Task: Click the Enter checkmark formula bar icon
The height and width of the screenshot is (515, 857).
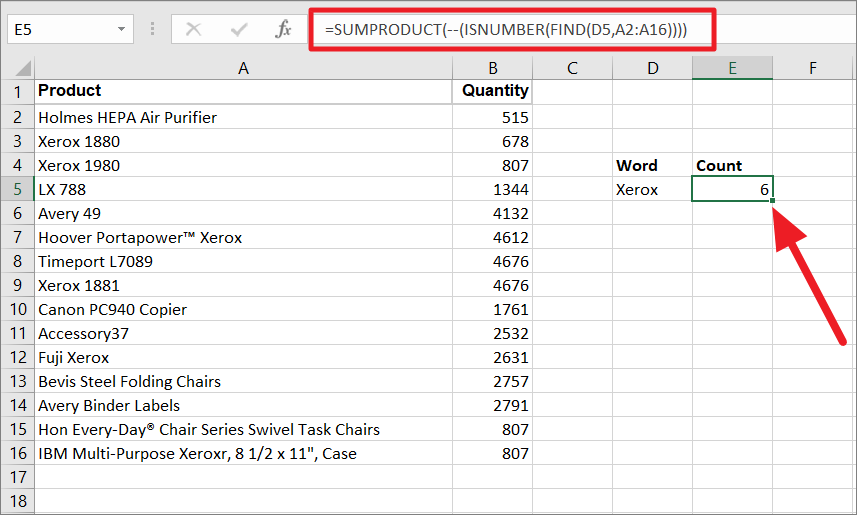Action: [239, 29]
